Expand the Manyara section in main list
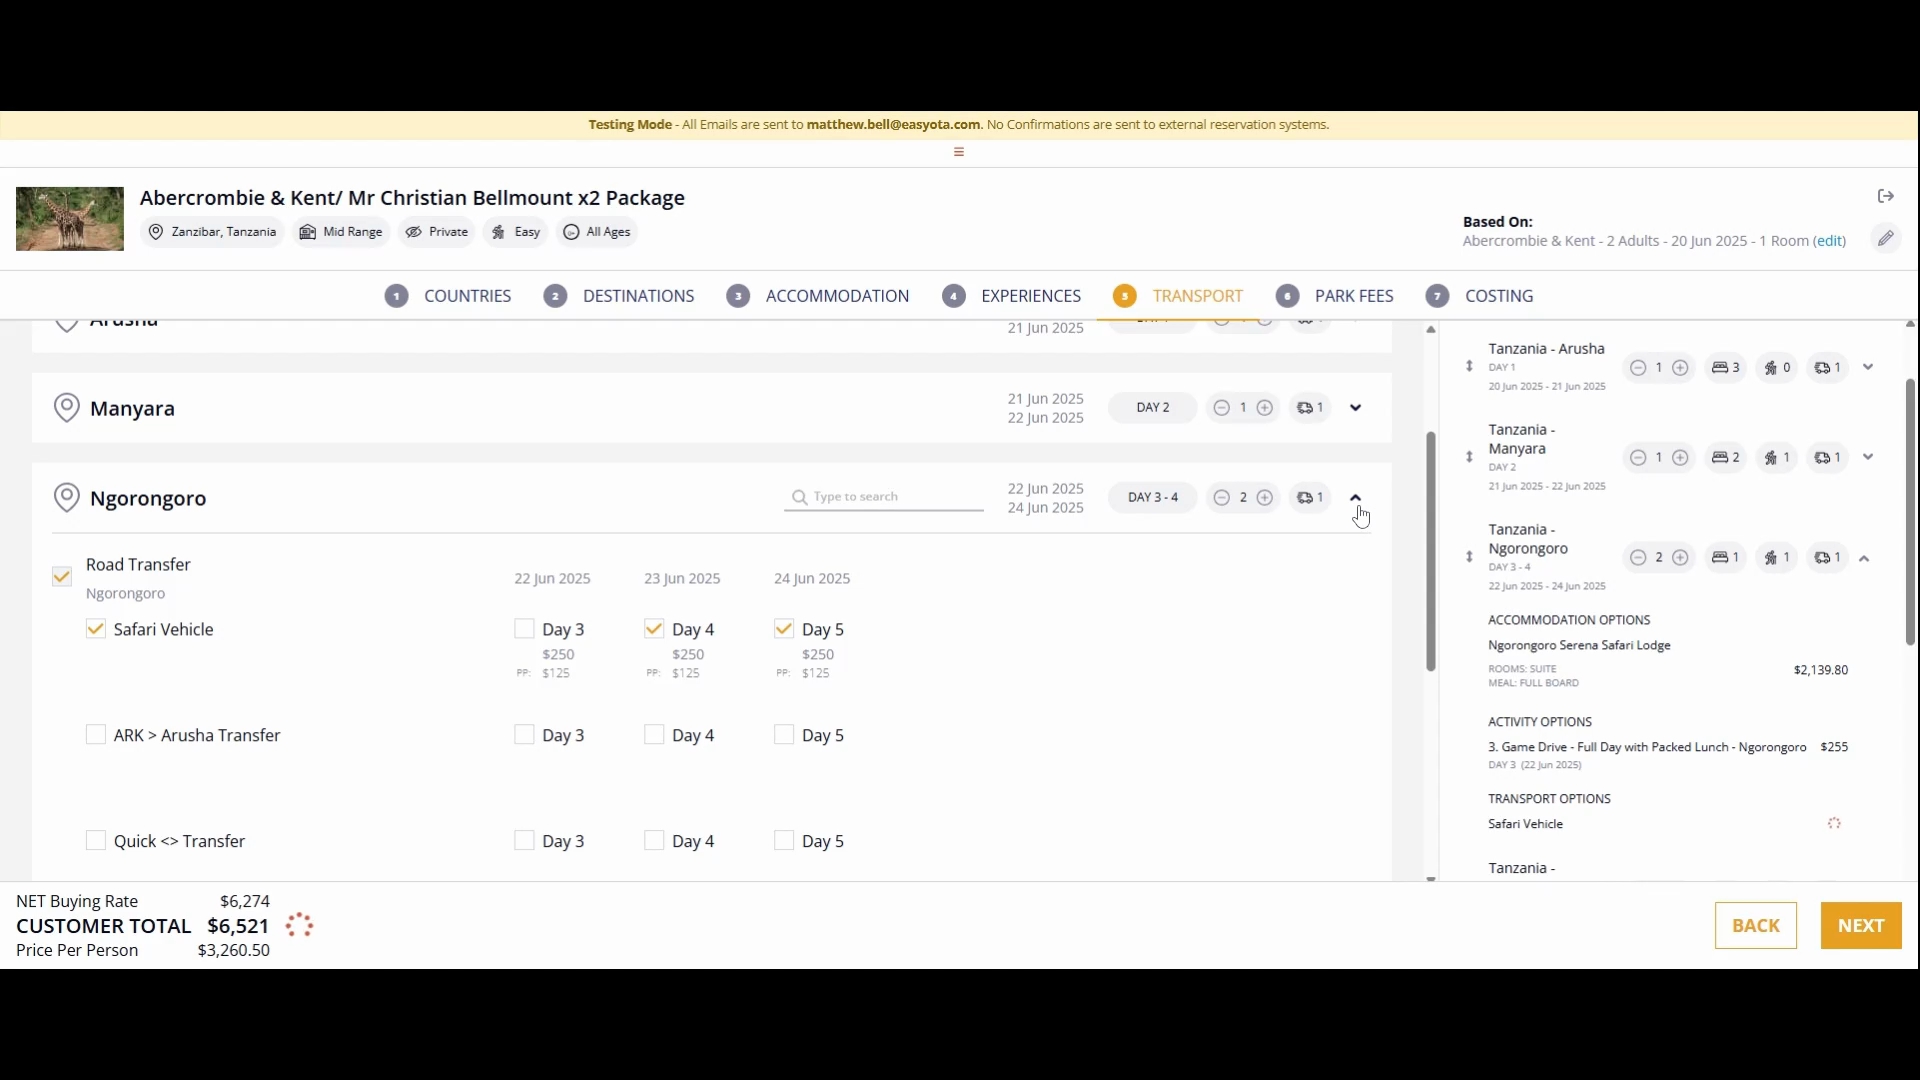Screen dimensions: 1920x1080 click(1356, 408)
